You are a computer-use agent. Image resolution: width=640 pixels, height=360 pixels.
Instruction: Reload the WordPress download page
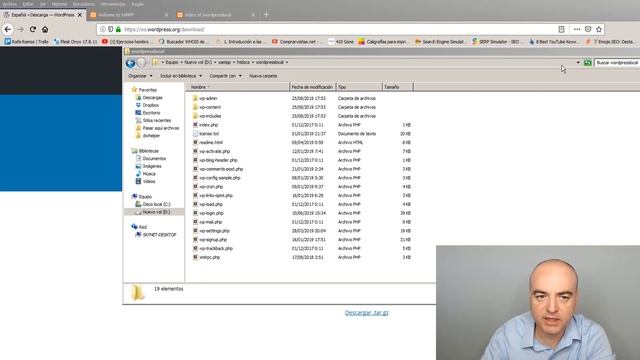tap(33, 29)
